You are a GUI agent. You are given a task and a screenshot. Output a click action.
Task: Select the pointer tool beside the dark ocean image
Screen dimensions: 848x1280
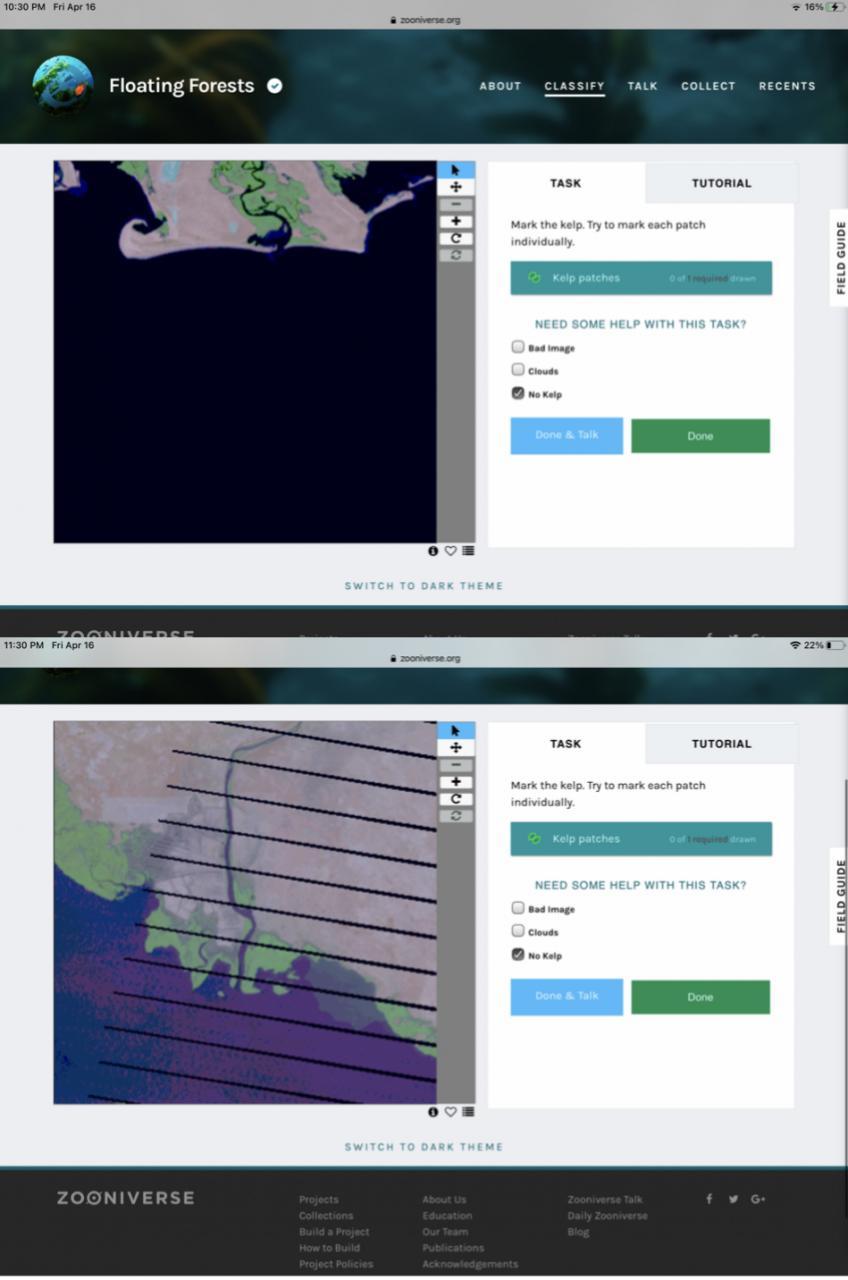(456, 170)
